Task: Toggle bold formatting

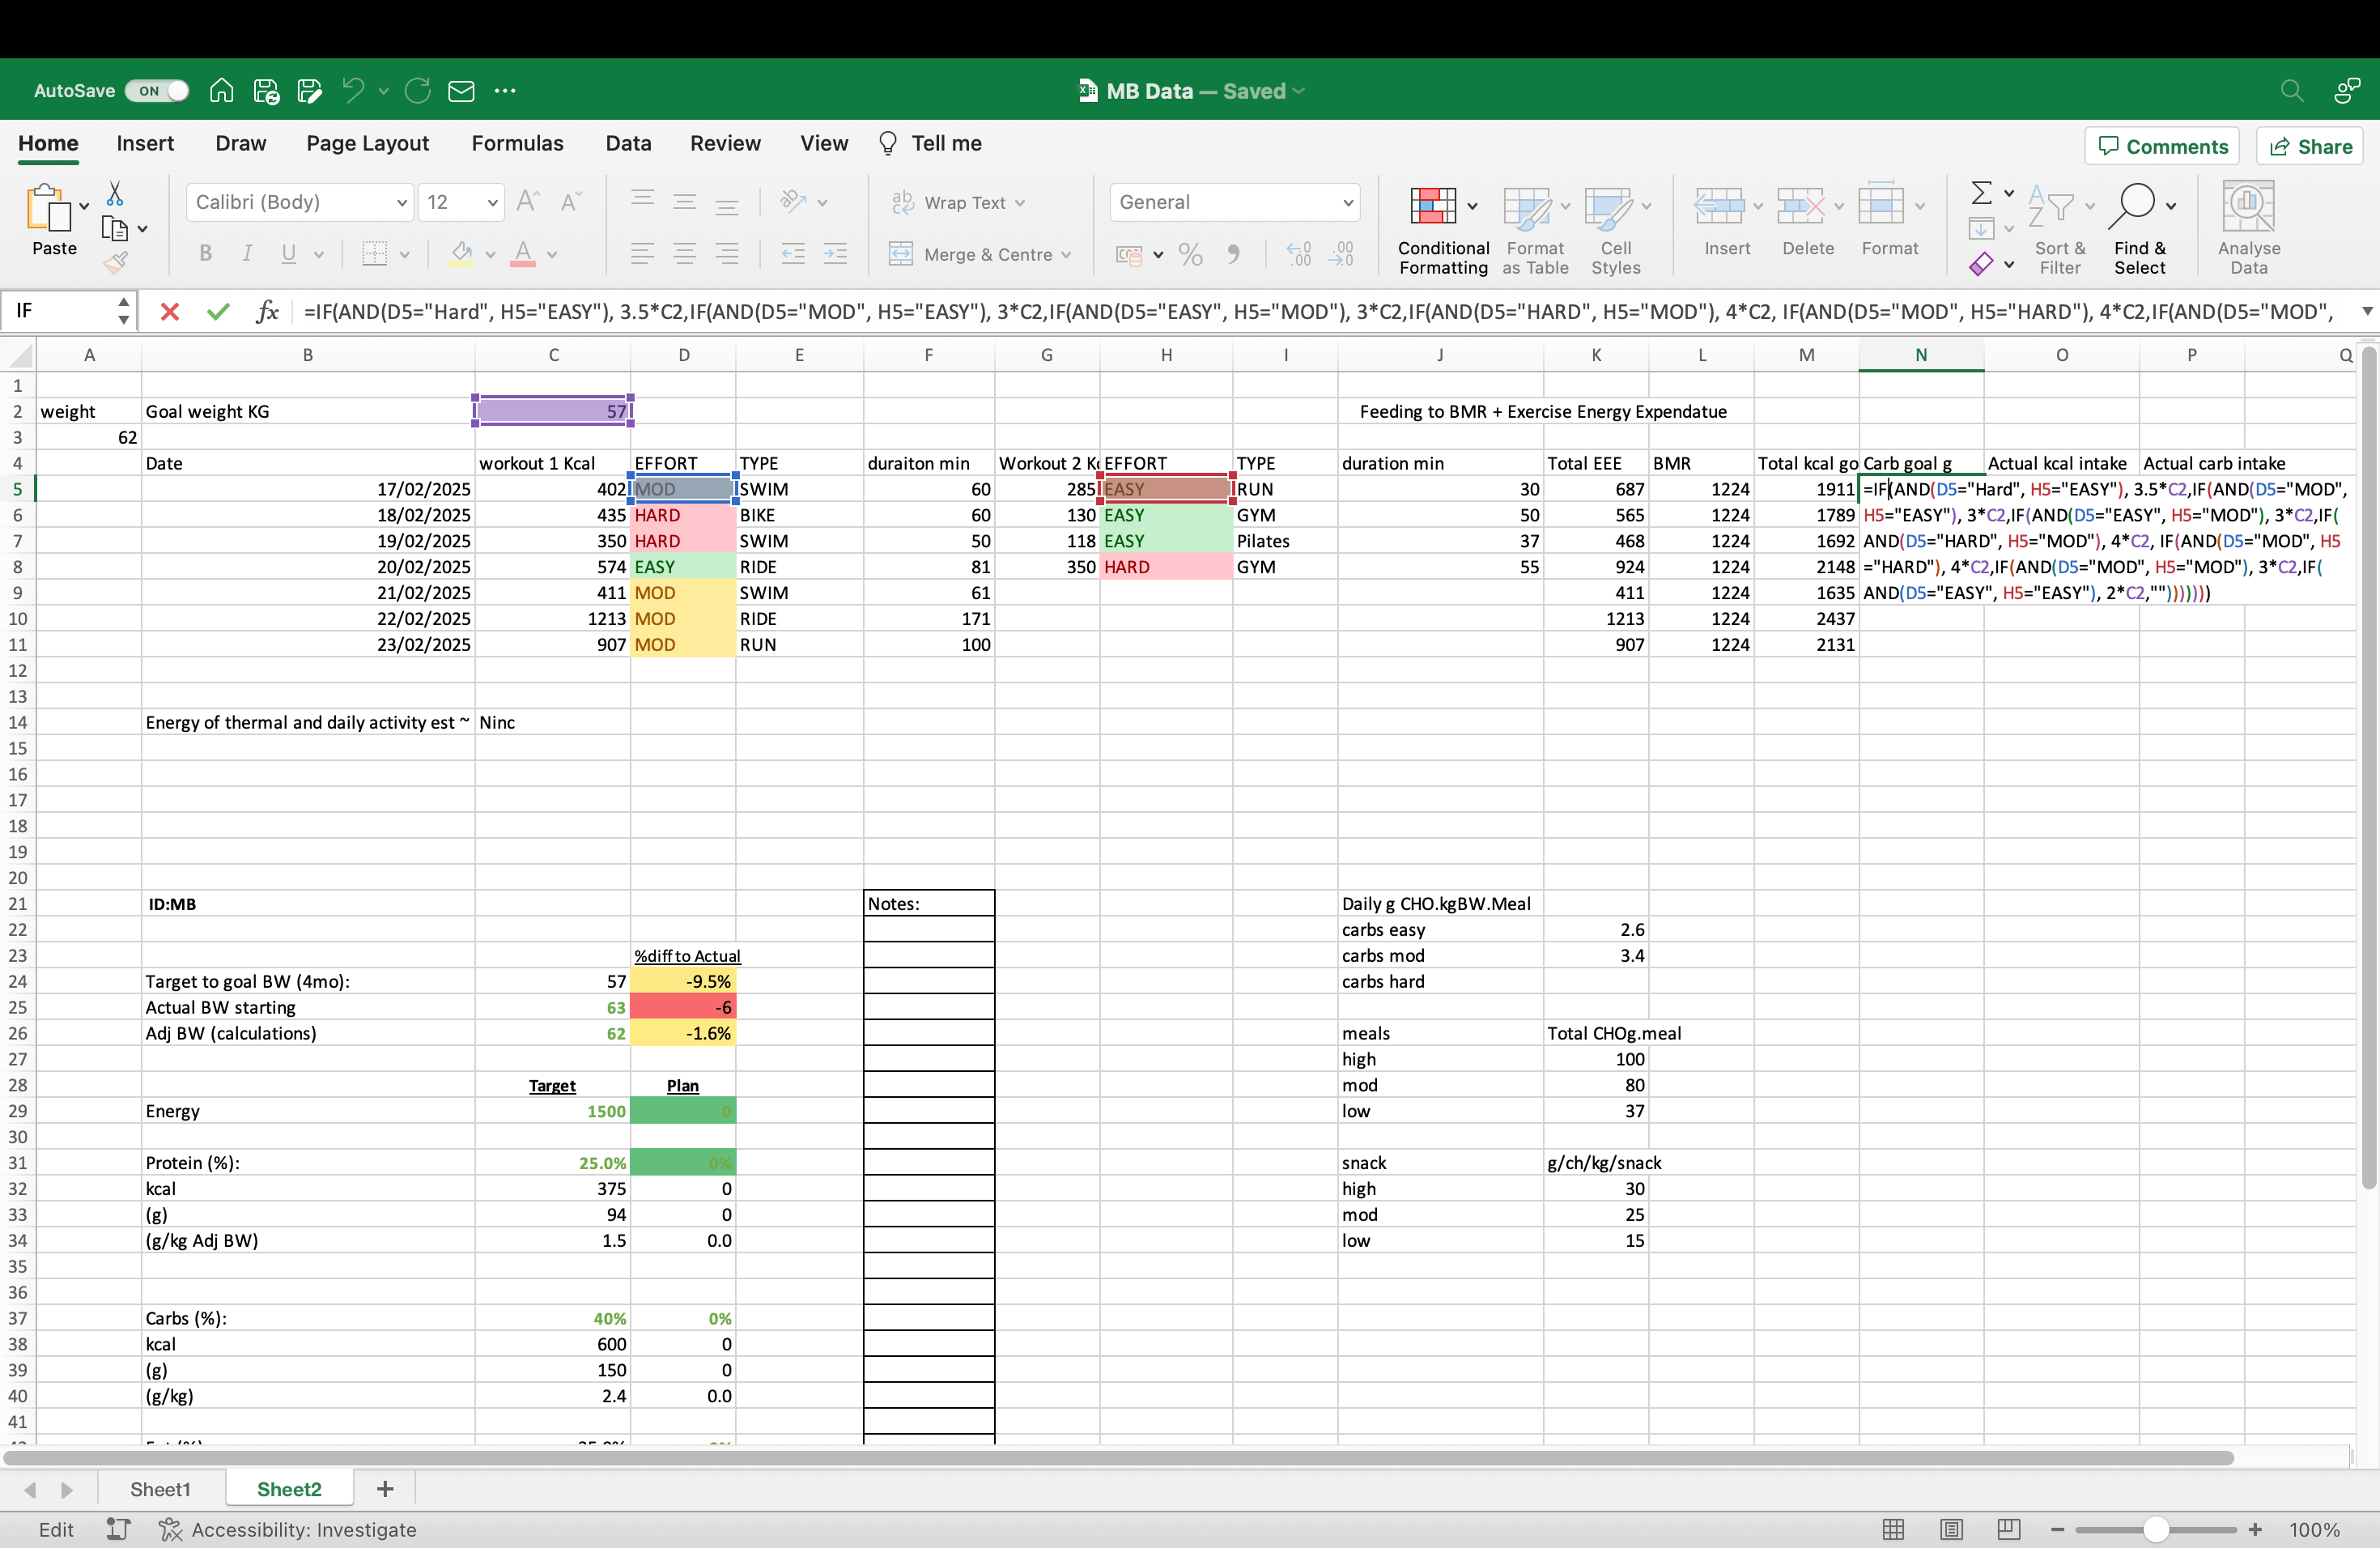Action: point(205,254)
